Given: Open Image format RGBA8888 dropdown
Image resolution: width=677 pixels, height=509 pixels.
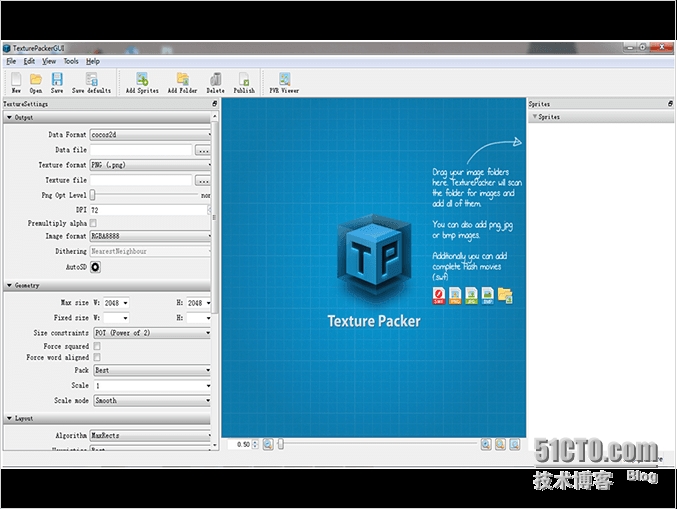Looking at the screenshot, I should (150, 236).
